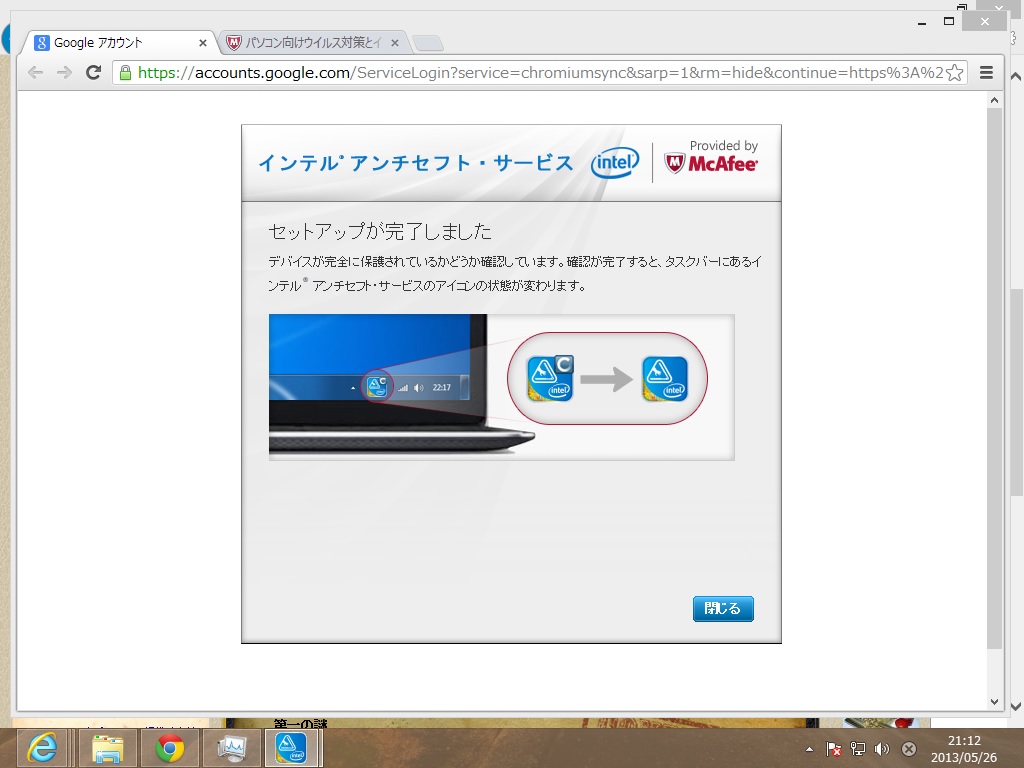1024x768 pixels.
Task: Close the Google アカウント tab
Action: point(202,43)
